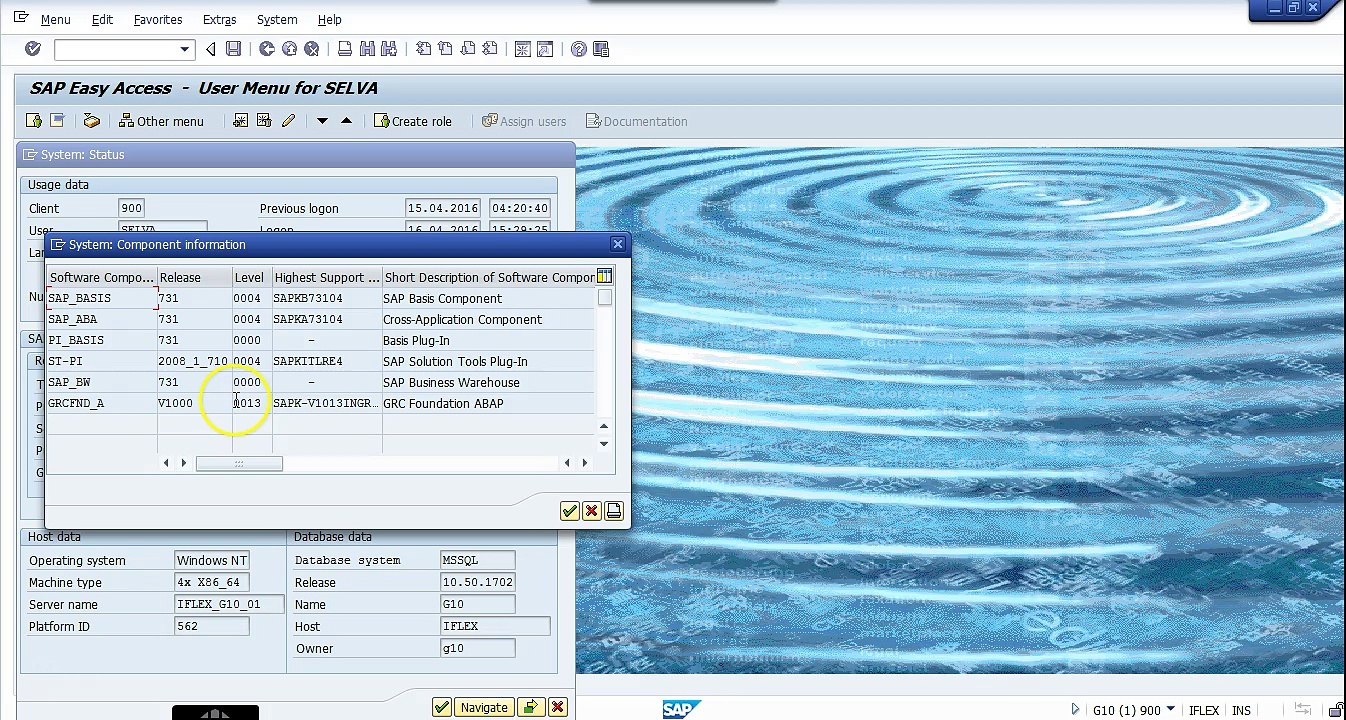
Task: Click the Highest Support column header
Action: pos(327,277)
